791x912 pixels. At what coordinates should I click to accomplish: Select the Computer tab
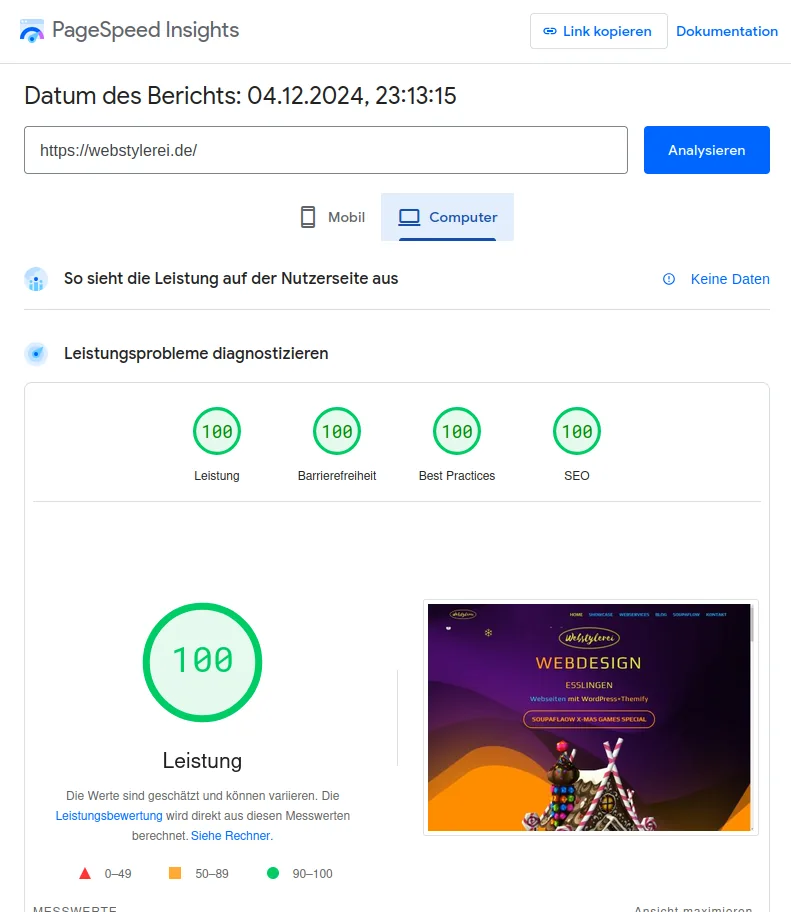click(x=447, y=217)
